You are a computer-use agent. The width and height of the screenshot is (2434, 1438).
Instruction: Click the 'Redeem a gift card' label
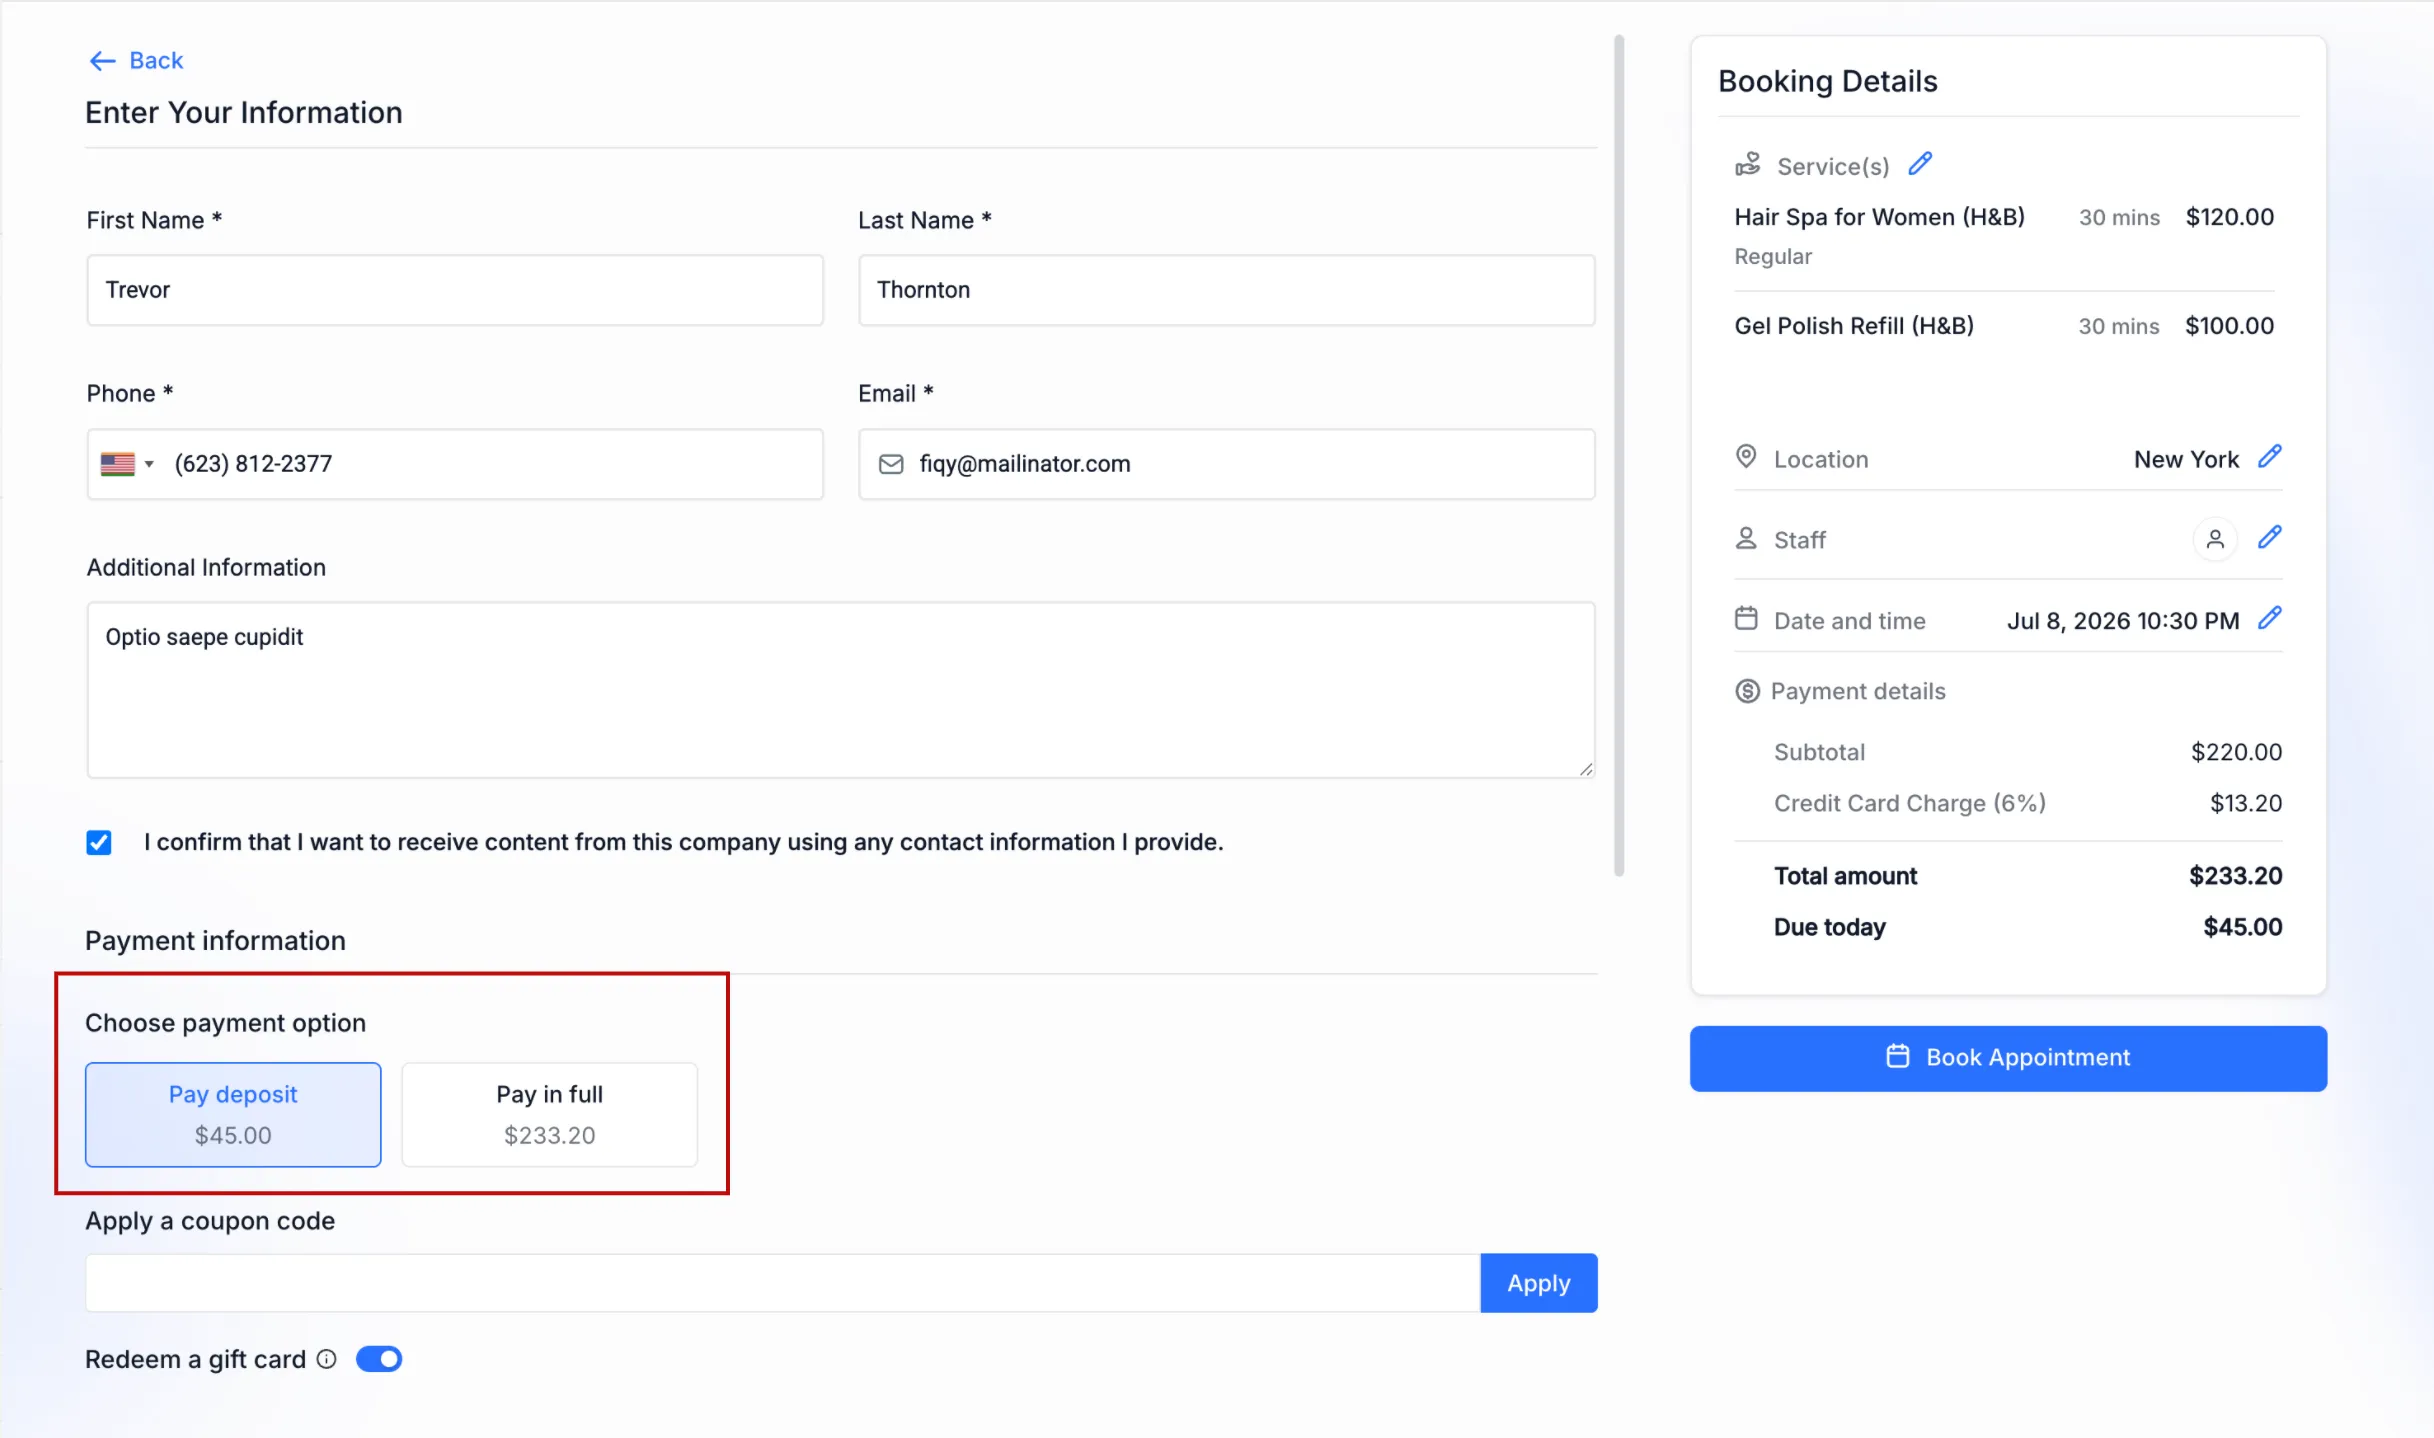196,1359
